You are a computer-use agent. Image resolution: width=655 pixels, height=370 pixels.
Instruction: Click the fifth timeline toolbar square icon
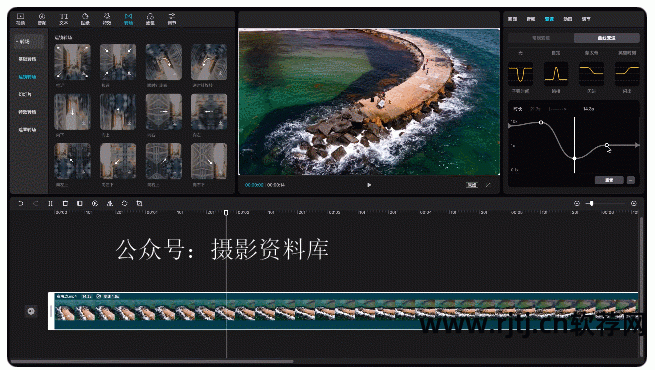(x=80, y=203)
